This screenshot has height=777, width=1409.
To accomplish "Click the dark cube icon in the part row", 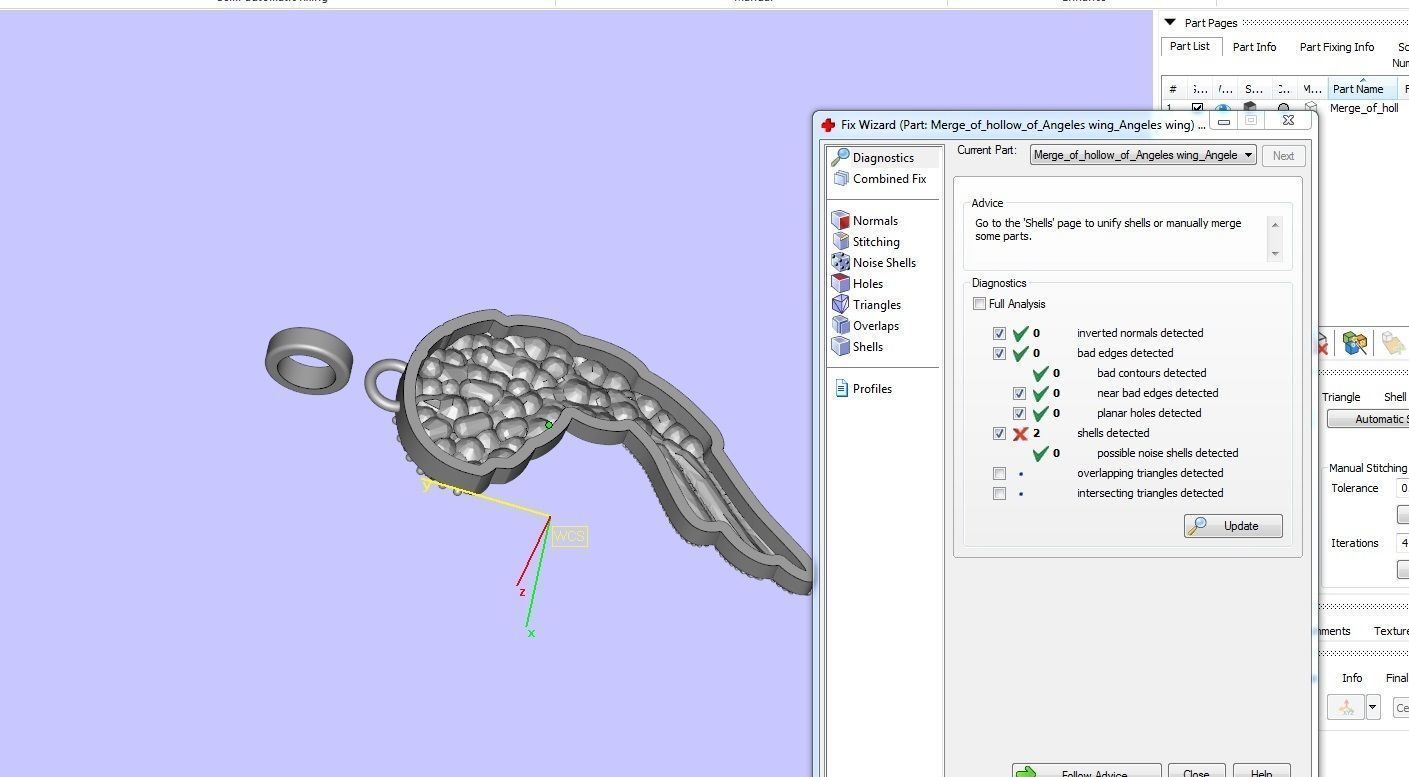I will [x=1250, y=108].
